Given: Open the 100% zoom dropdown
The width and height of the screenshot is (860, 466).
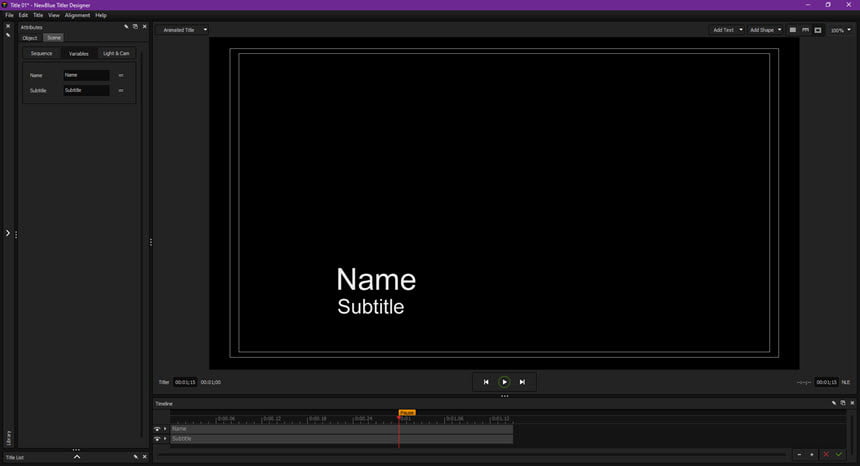Looking at the screenshot, I should (x=841, y=30).
